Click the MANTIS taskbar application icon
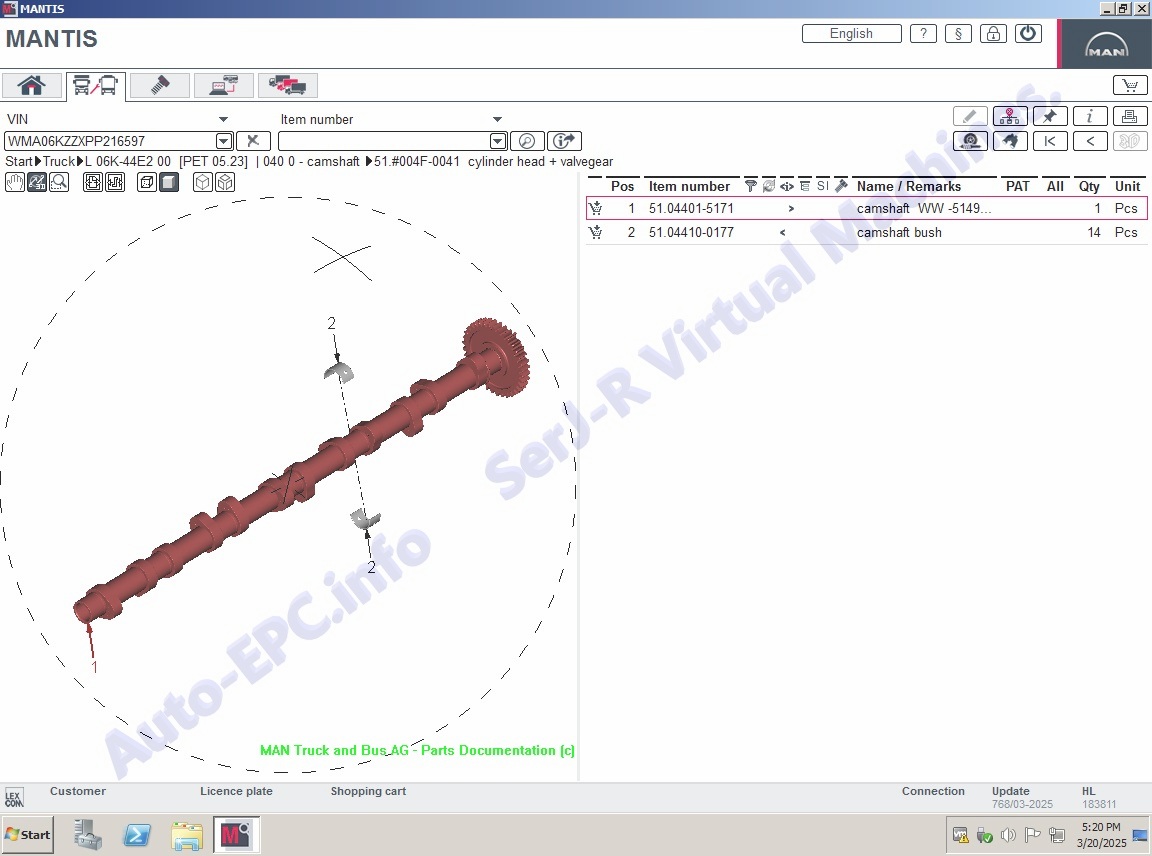The image size is (1152, 856). click(x=236, y=835)
